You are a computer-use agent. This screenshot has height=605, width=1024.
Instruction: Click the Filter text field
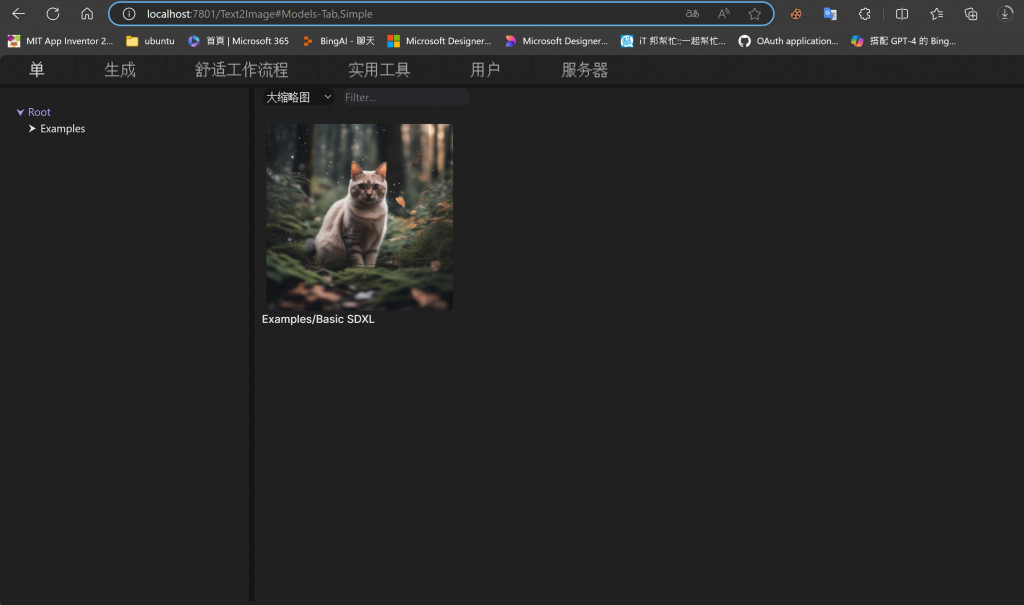(x=404, y=97)
